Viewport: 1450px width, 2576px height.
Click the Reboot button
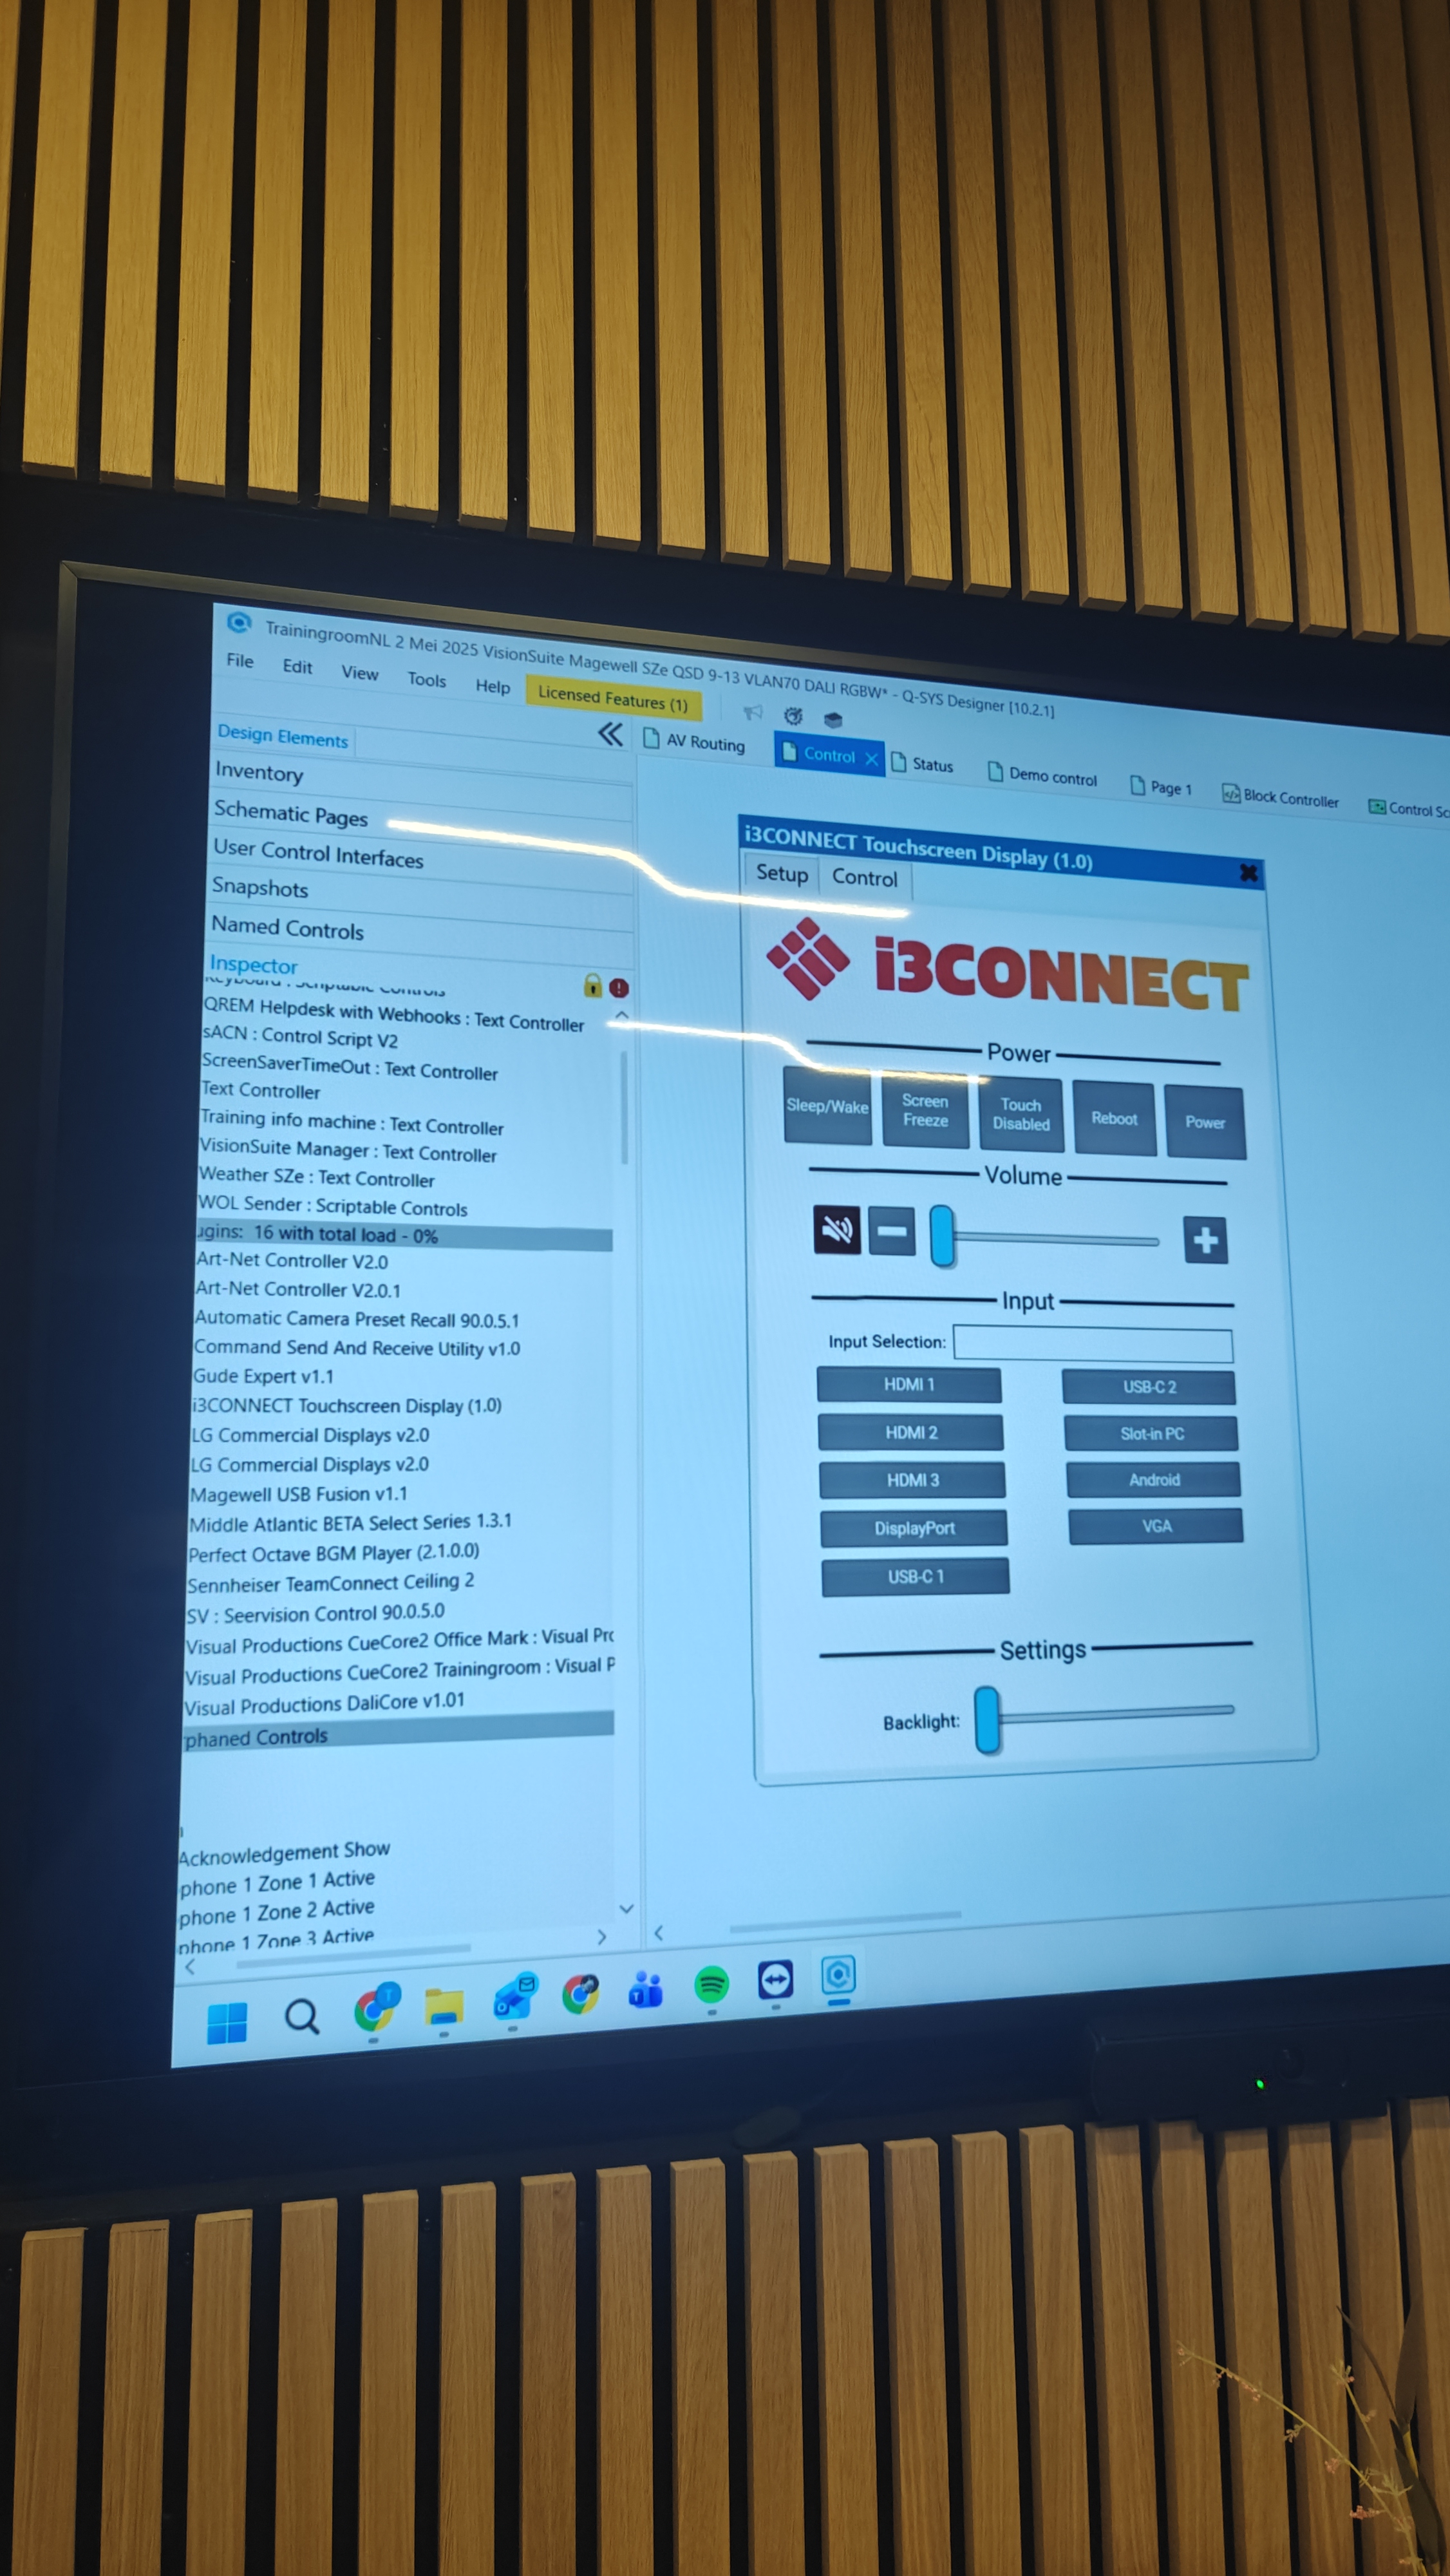tap(1114, 1119)
